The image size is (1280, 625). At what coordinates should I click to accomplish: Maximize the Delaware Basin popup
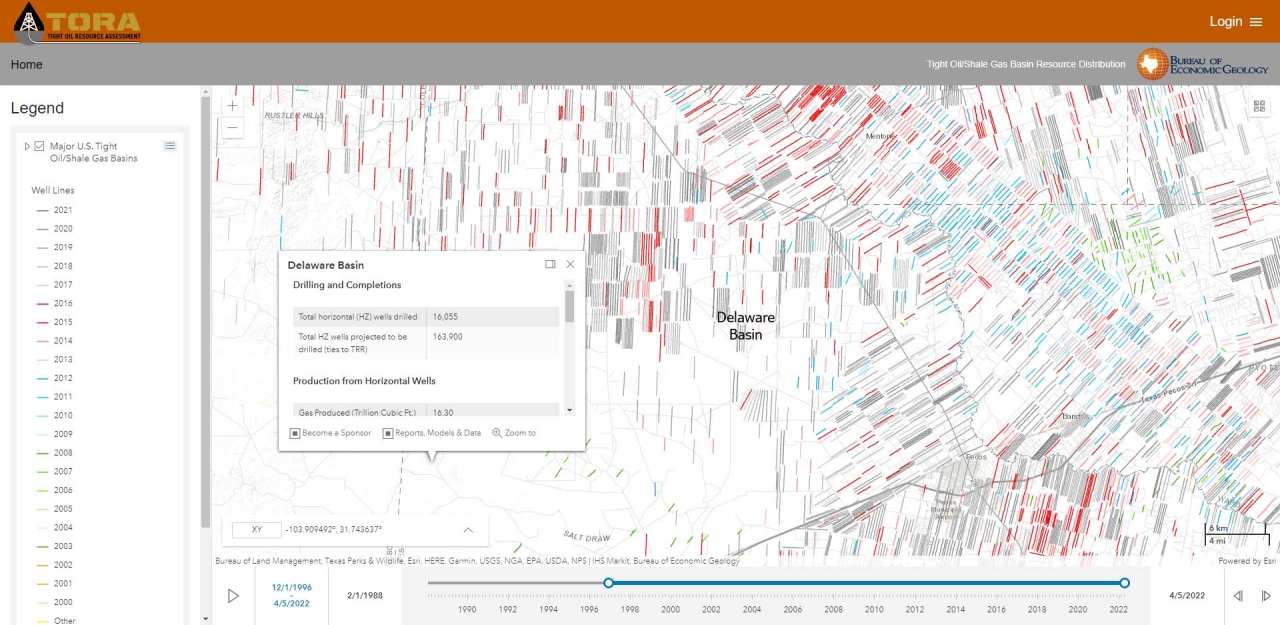[550, 264]
